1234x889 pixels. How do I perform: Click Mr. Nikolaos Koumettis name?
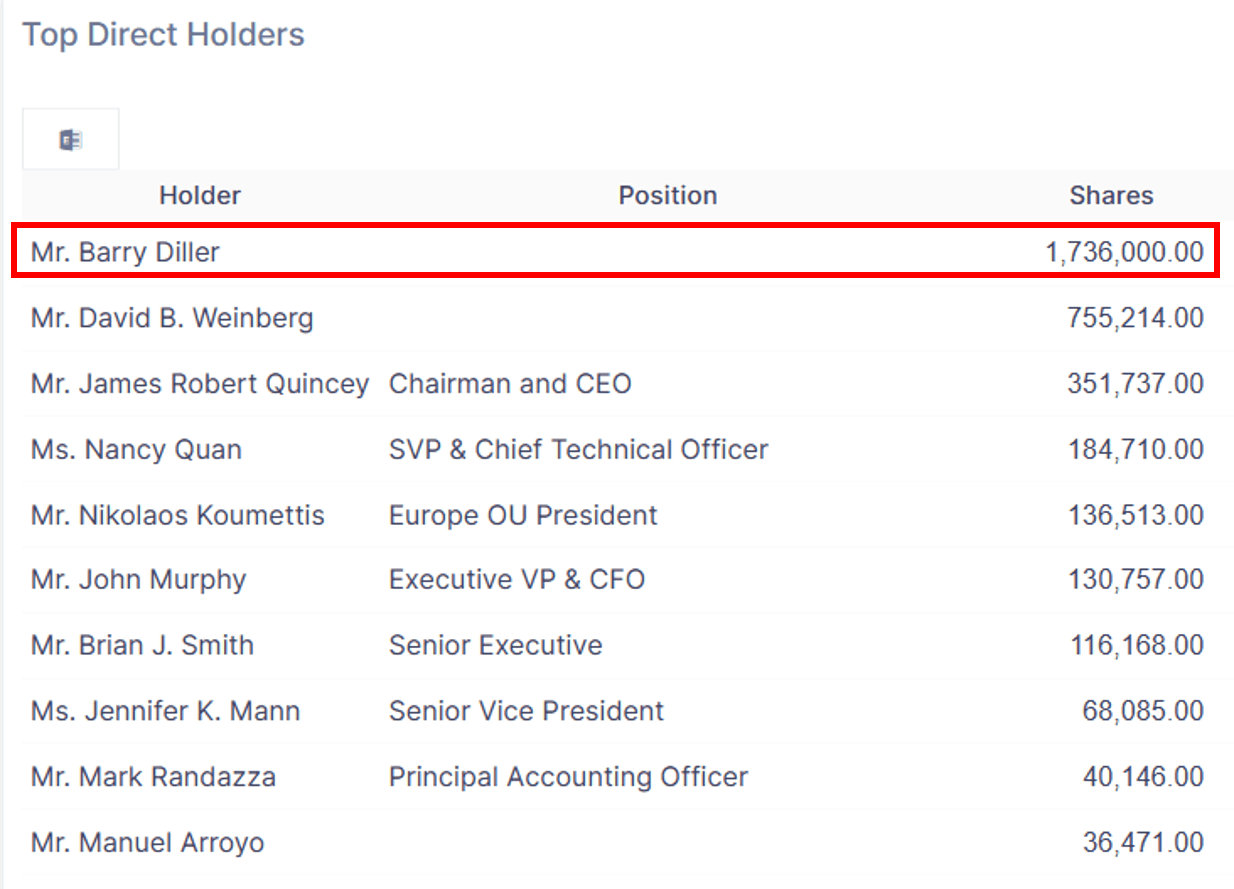pos(178,515)
